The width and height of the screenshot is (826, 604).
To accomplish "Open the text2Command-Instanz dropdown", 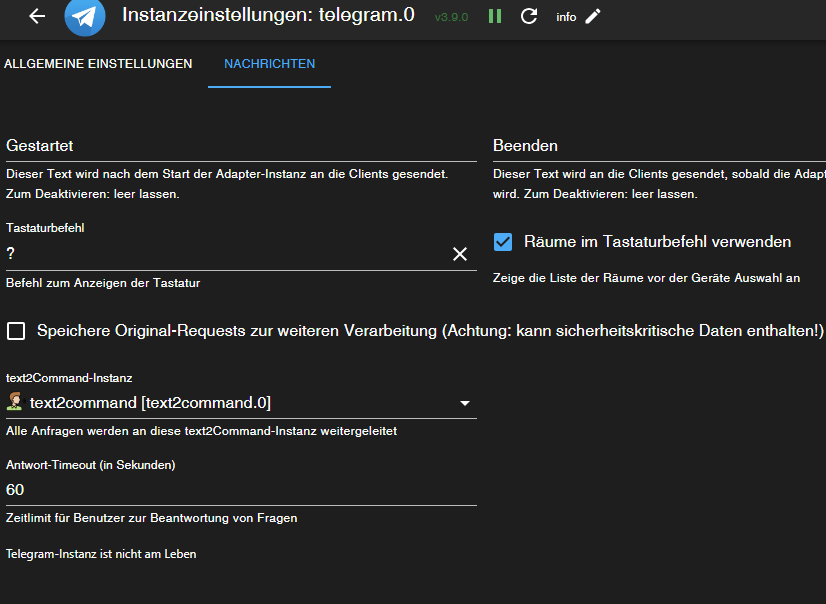I will (241, 403).
